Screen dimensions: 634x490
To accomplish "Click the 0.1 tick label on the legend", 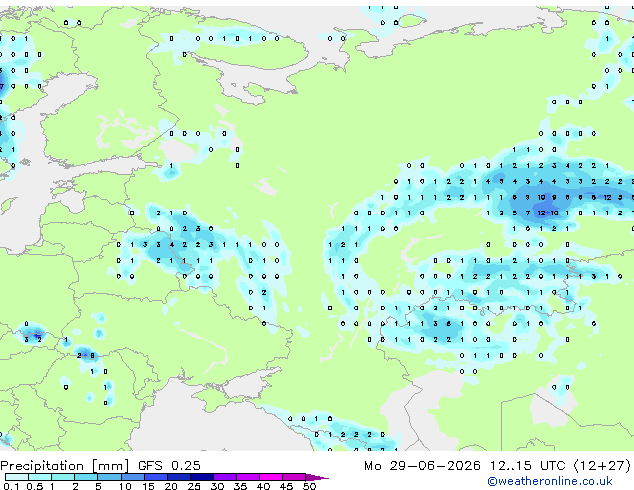I will click(11, 486).
